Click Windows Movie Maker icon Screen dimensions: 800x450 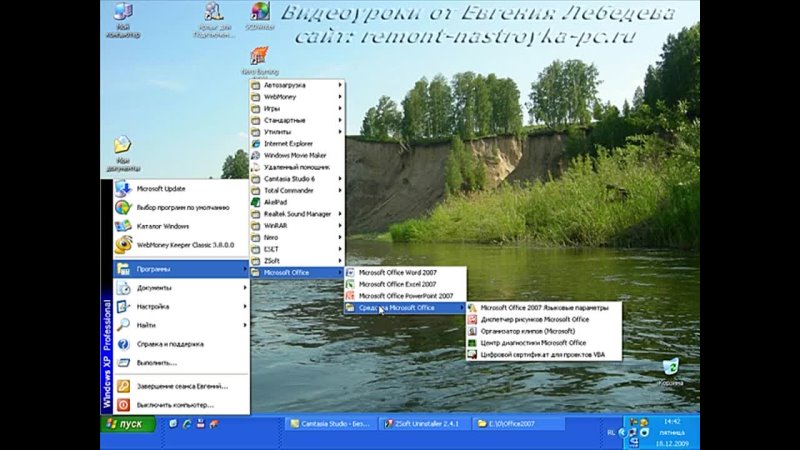pyautogui.click(x=256, y=156)
